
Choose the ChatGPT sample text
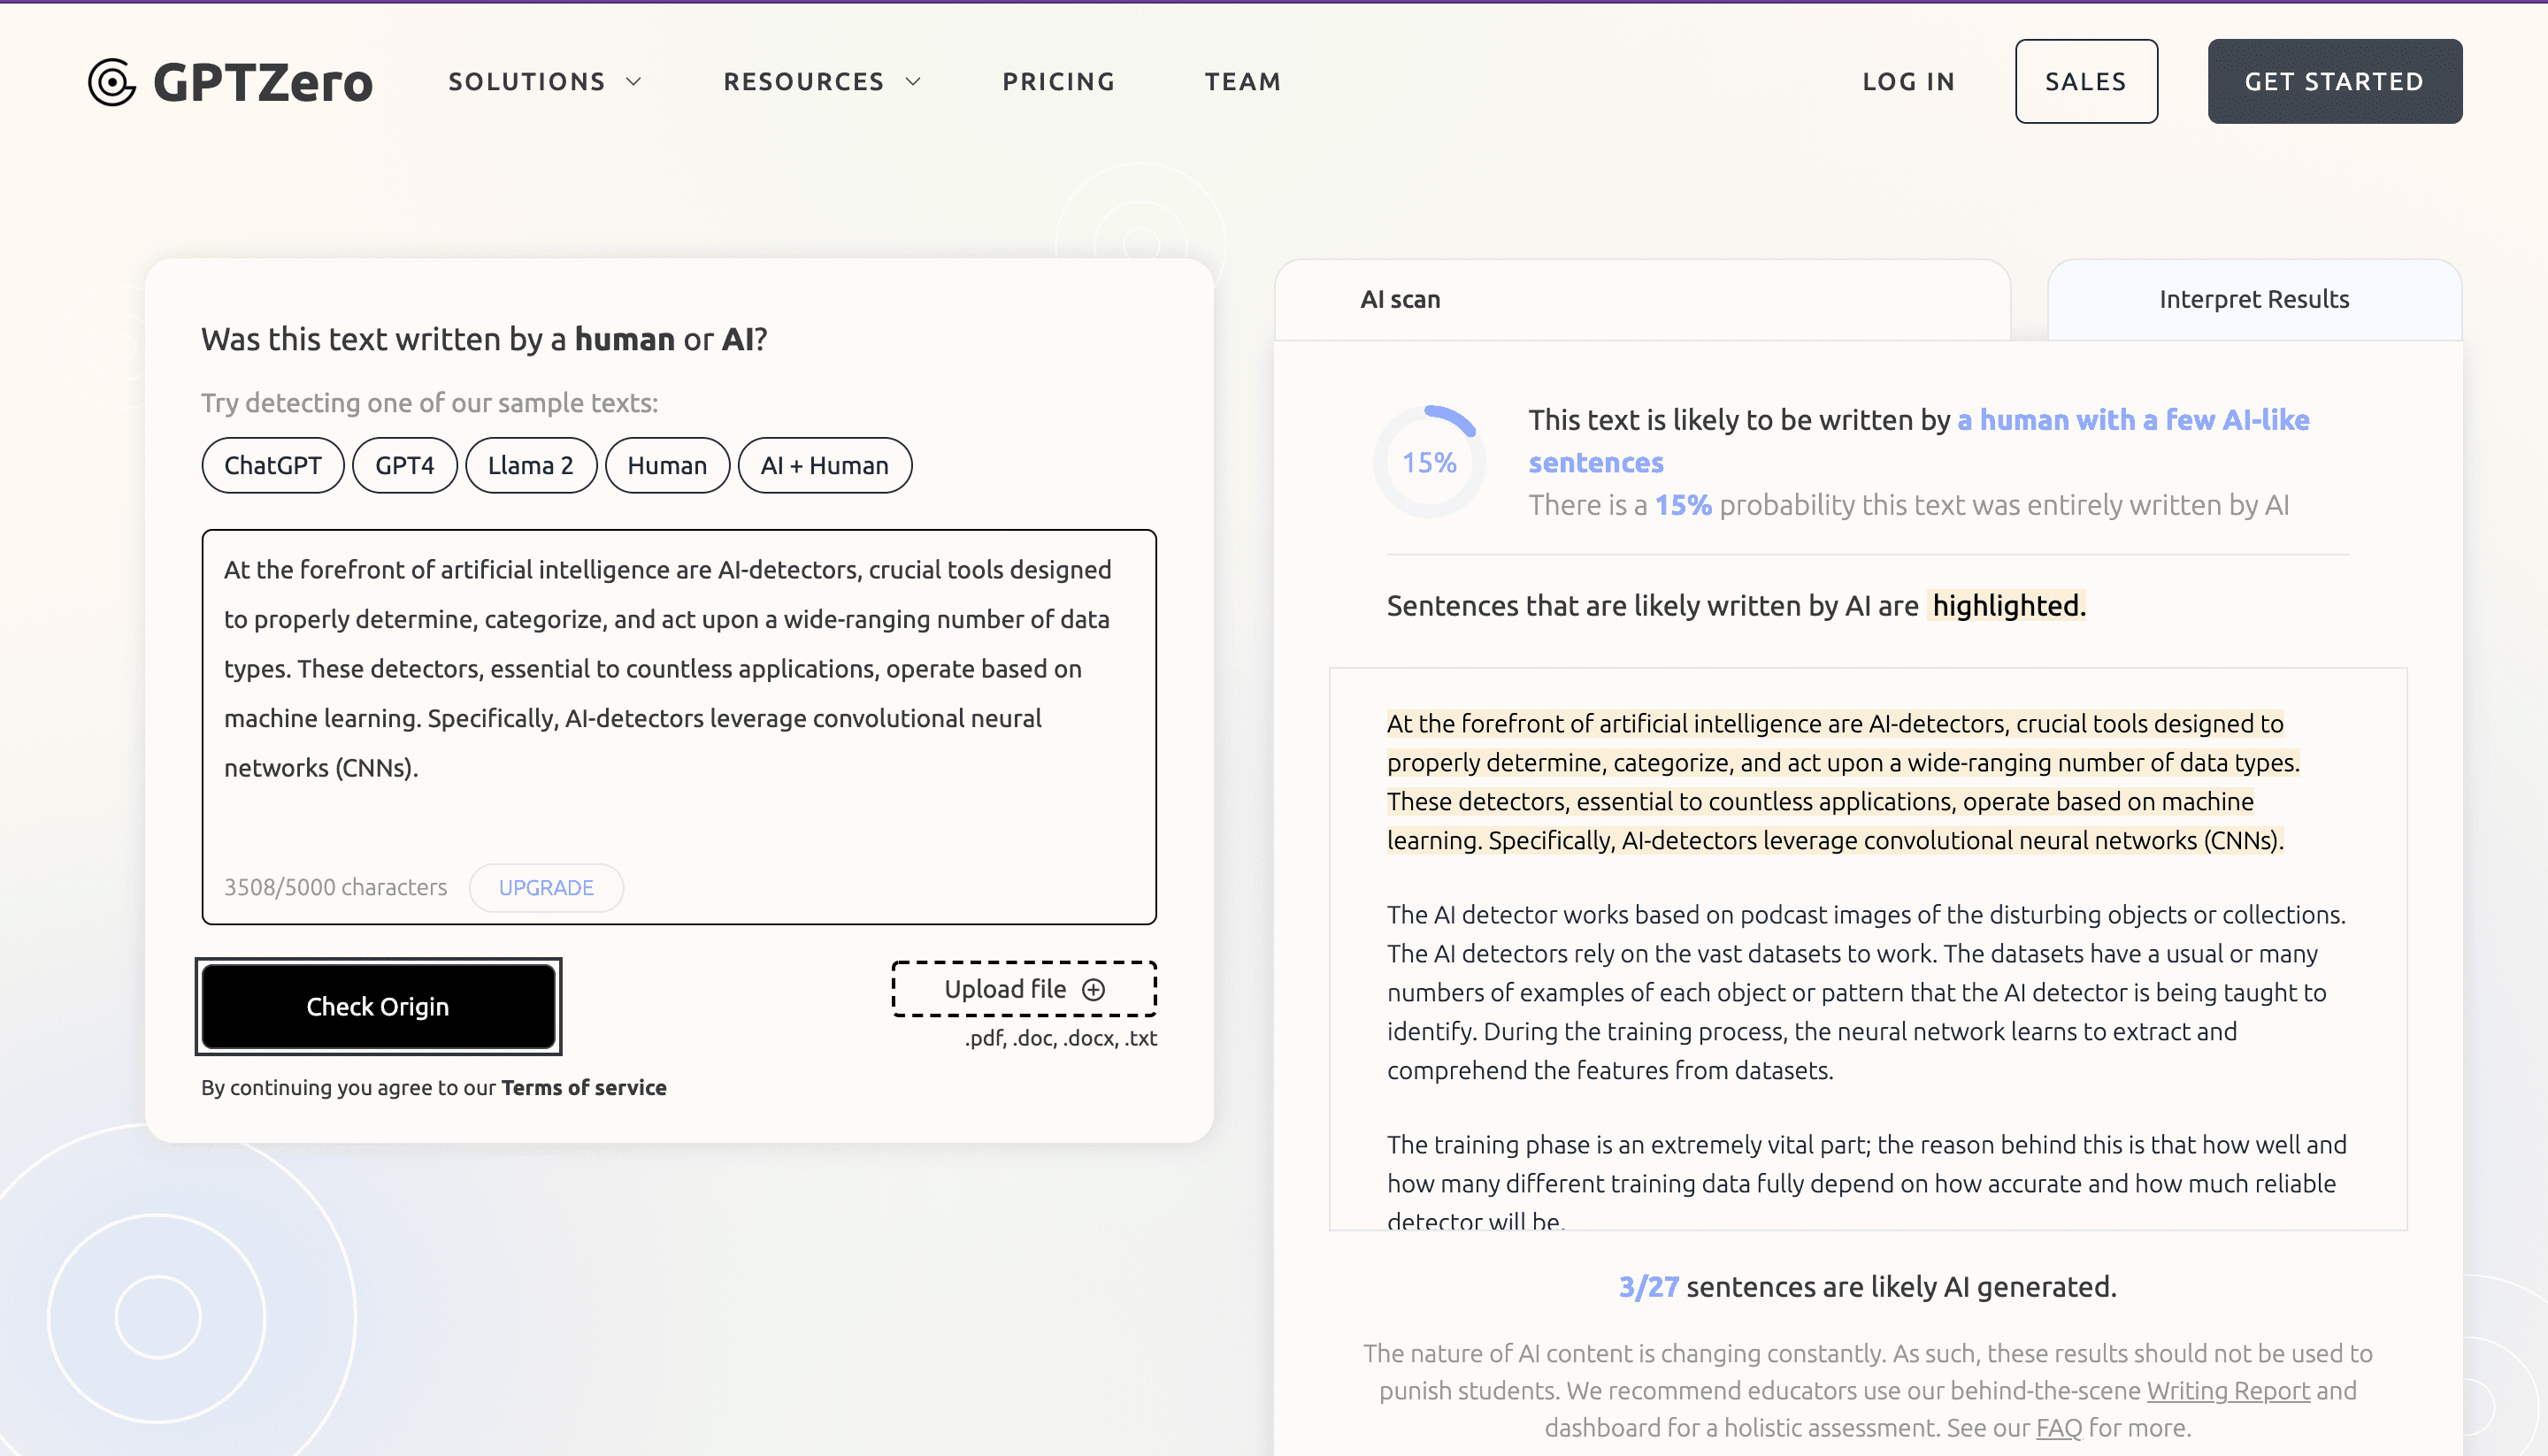pos(272,466)
